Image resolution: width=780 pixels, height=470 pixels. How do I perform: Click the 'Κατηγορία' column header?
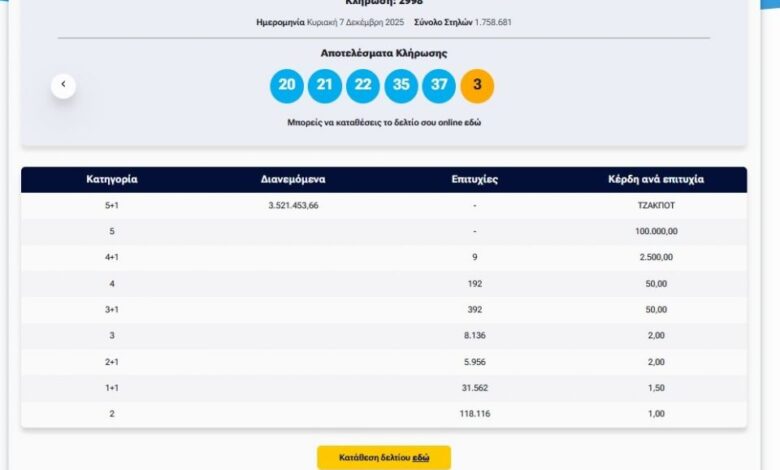click(x=112, y=180)
